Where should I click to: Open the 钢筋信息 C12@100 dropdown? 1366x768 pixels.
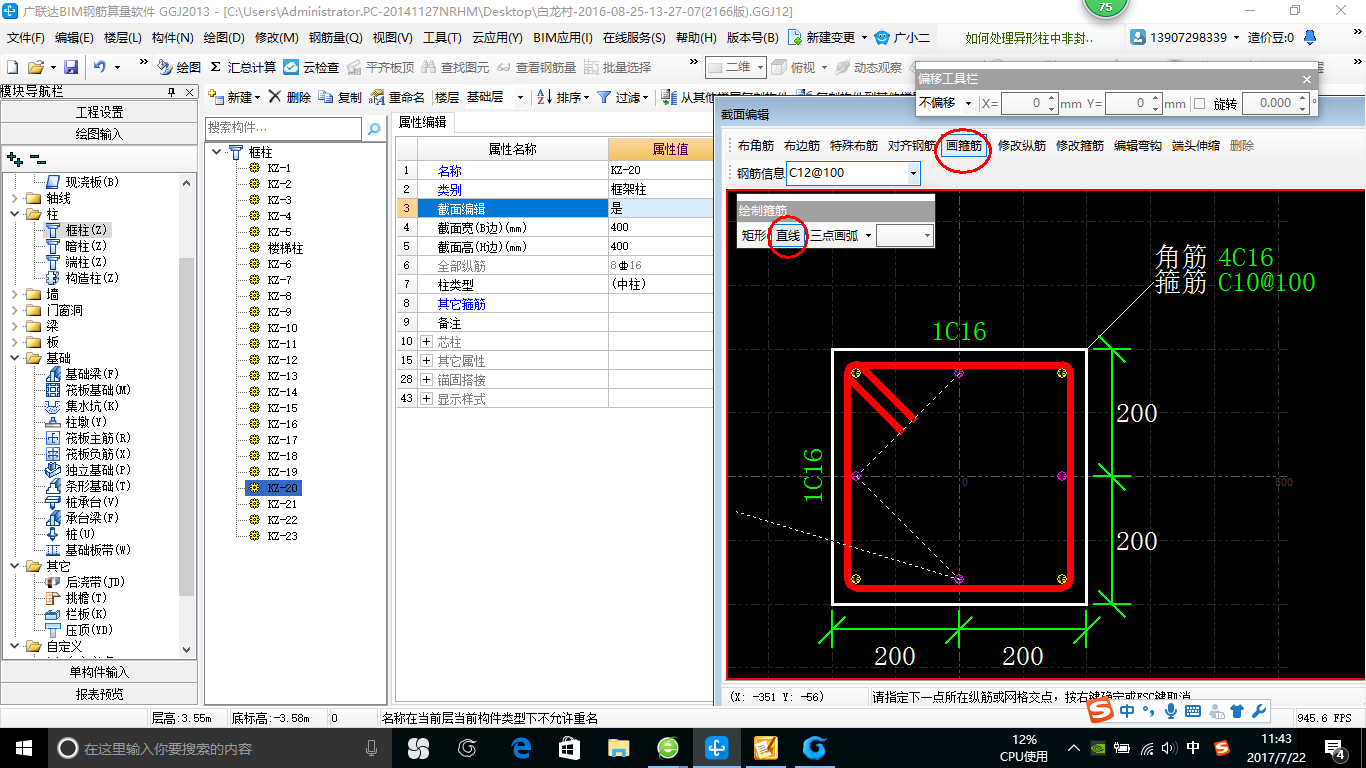pos(913,173)
